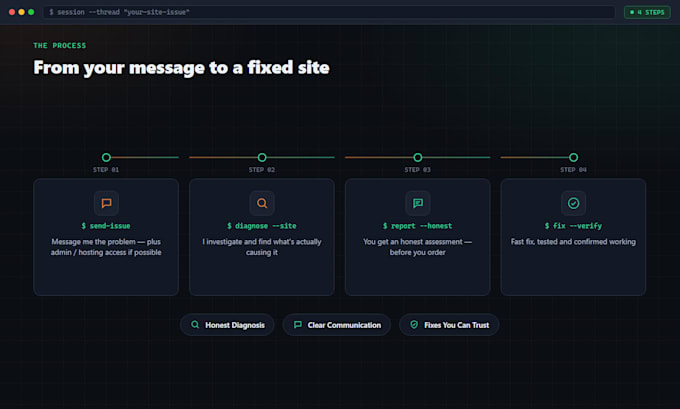Click shield icon in Fixes You Can Trust pill

click(x=414, y=324)
